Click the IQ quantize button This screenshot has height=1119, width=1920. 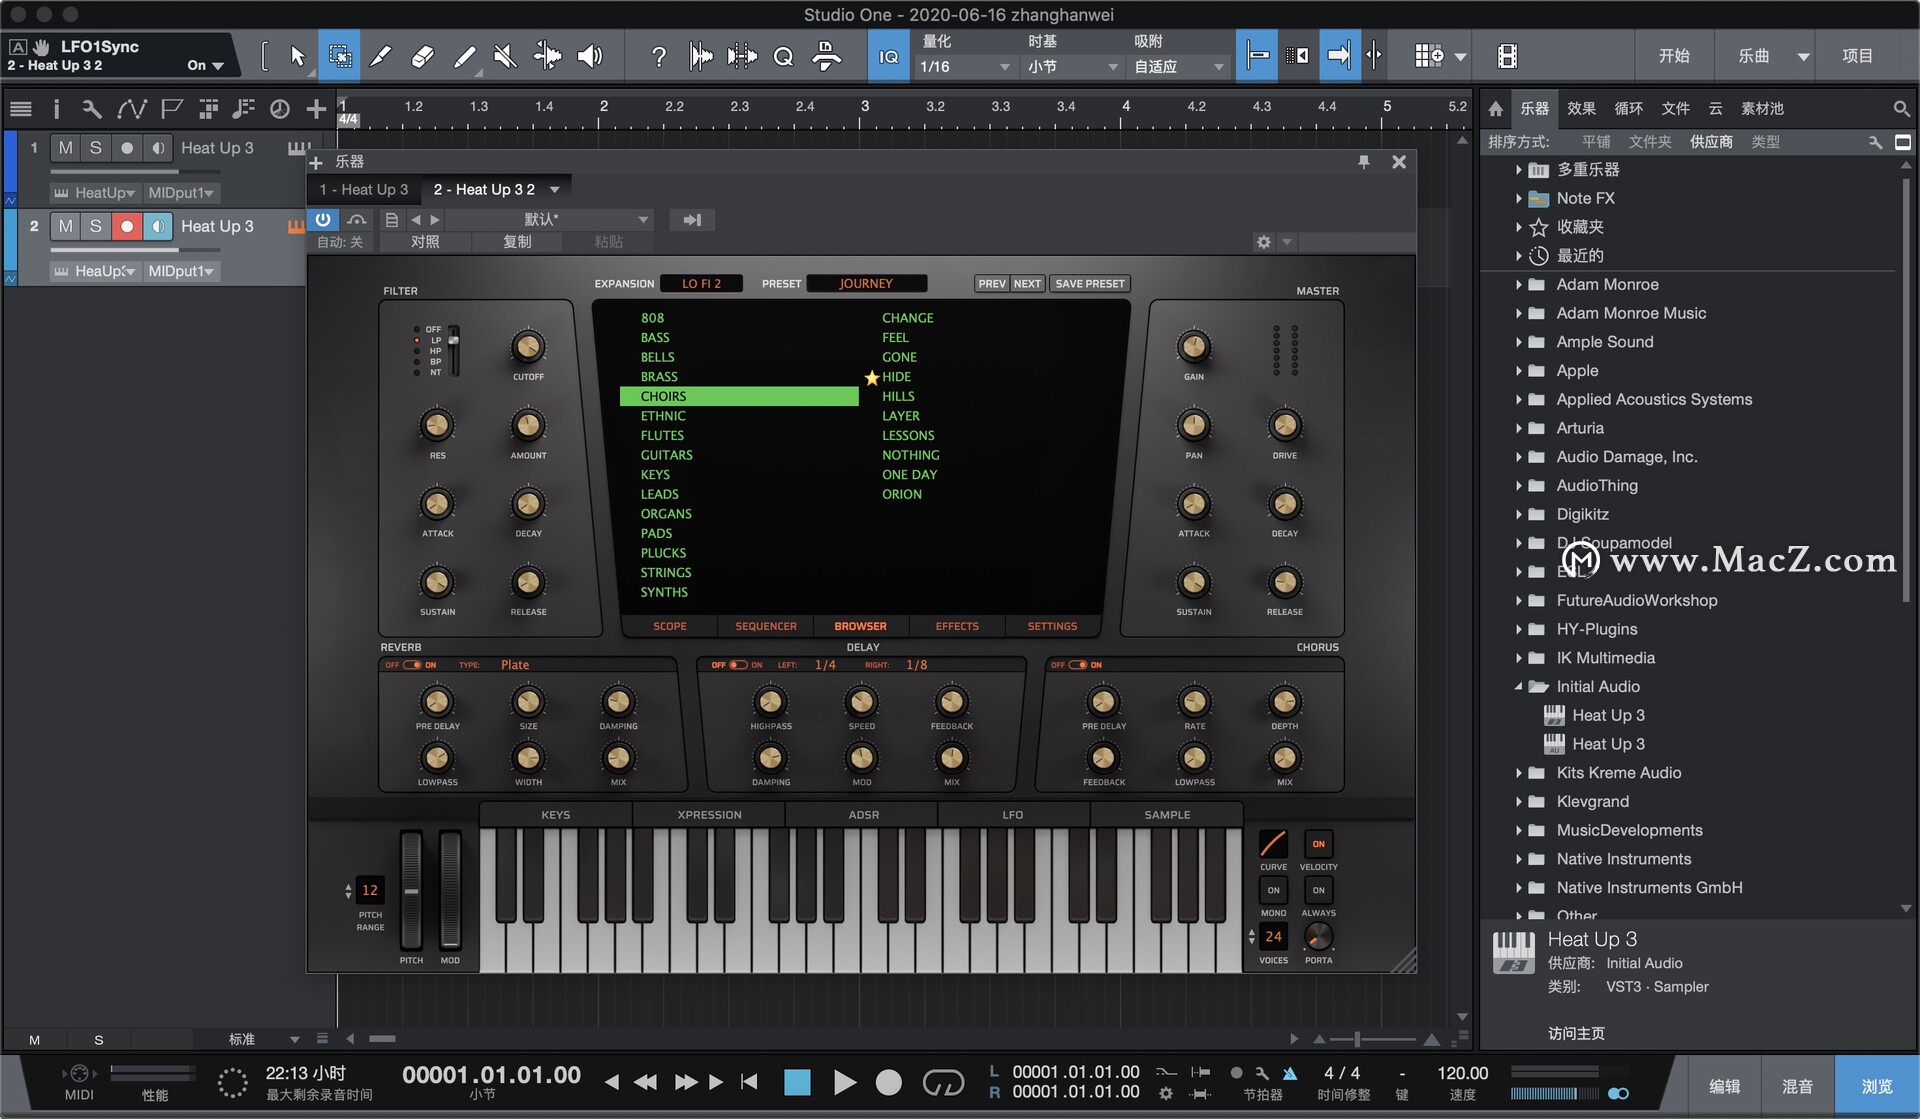coord(888,57)
